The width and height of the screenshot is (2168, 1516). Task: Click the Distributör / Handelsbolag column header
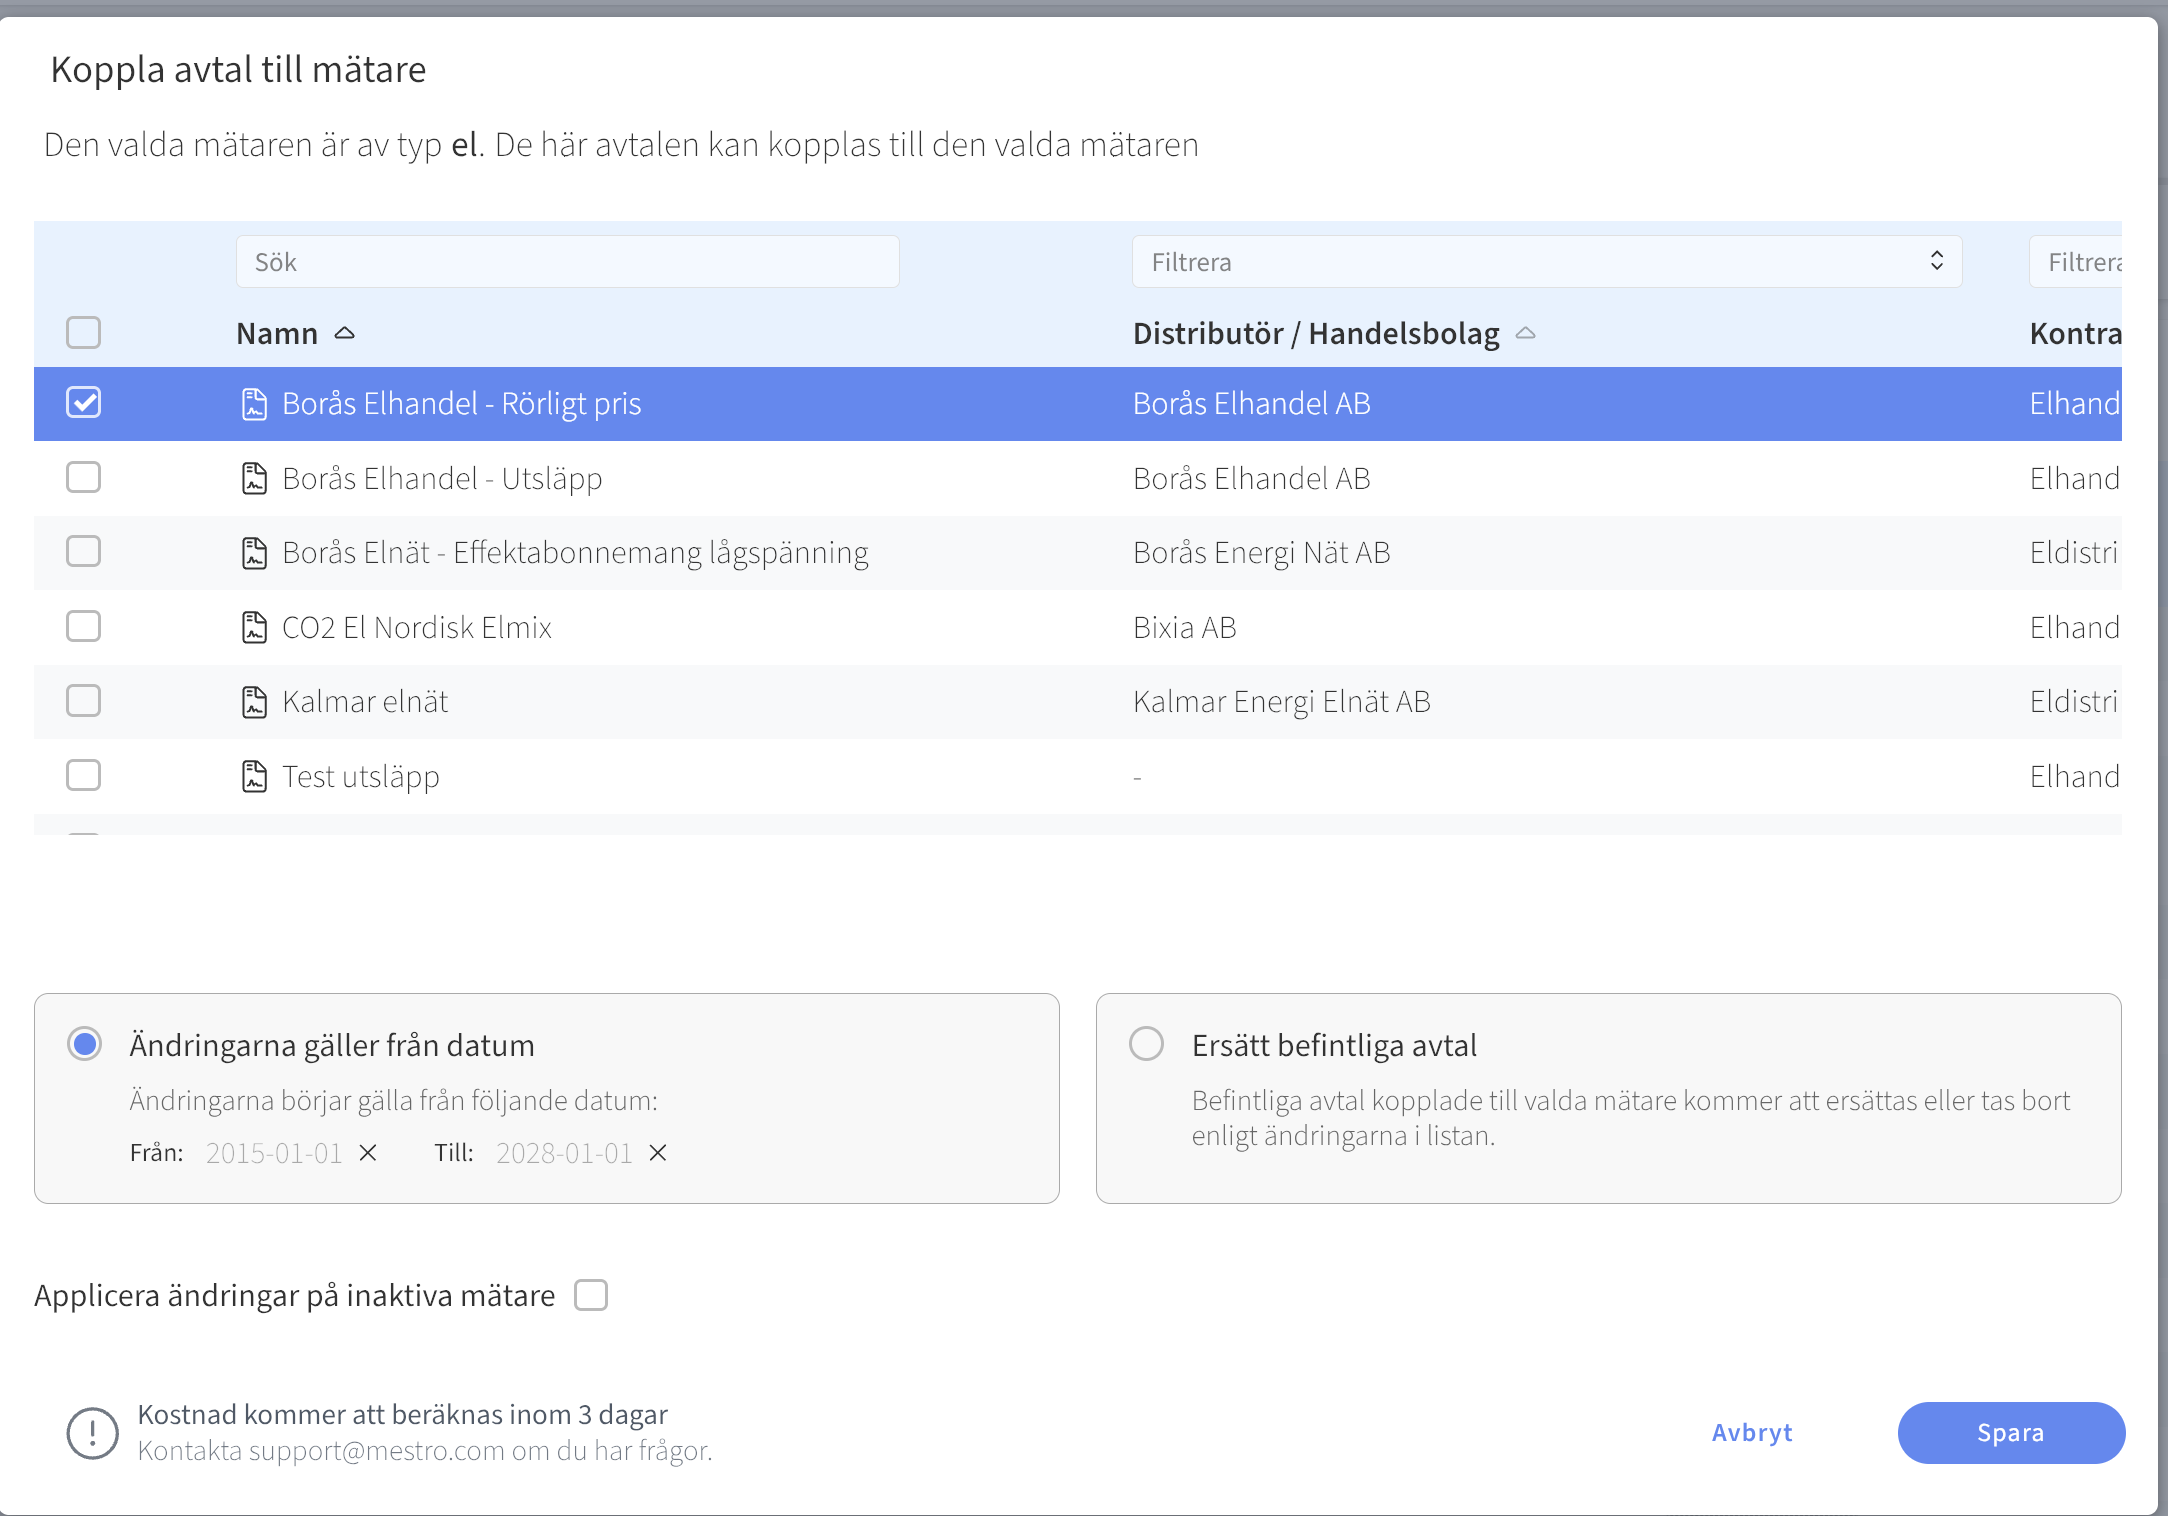[x=1316, y=333]
